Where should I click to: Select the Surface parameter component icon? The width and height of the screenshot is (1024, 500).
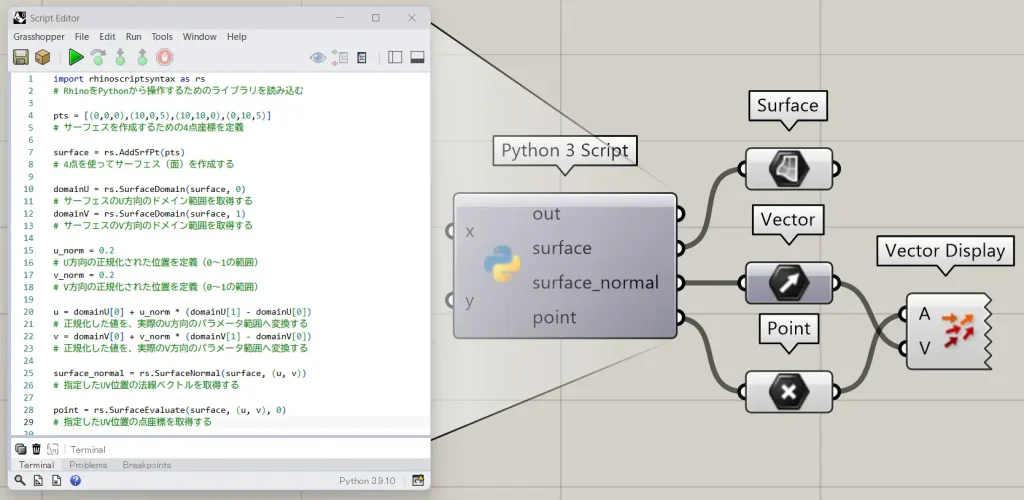pyautogui.click(x=789, y=168)
